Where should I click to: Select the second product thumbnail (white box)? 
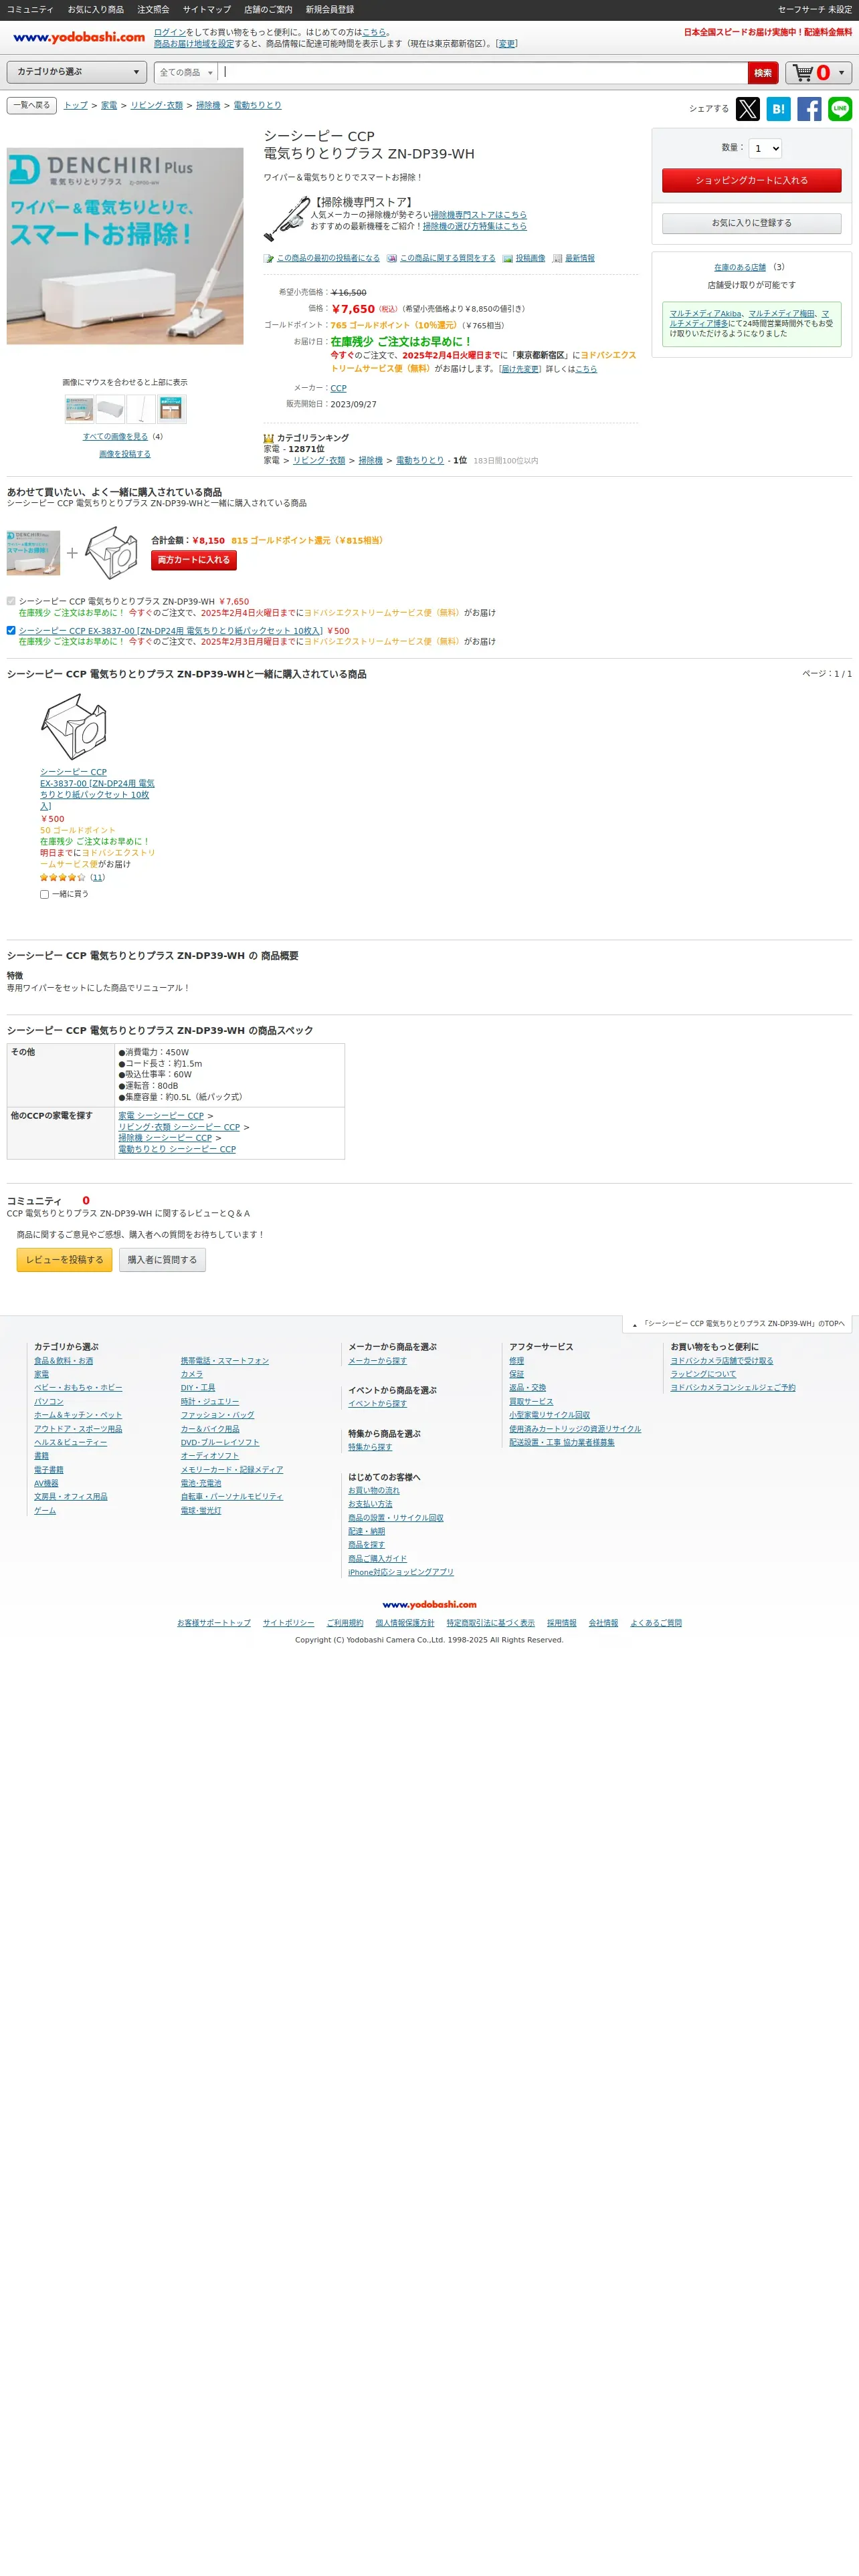(x=110, y=408)
